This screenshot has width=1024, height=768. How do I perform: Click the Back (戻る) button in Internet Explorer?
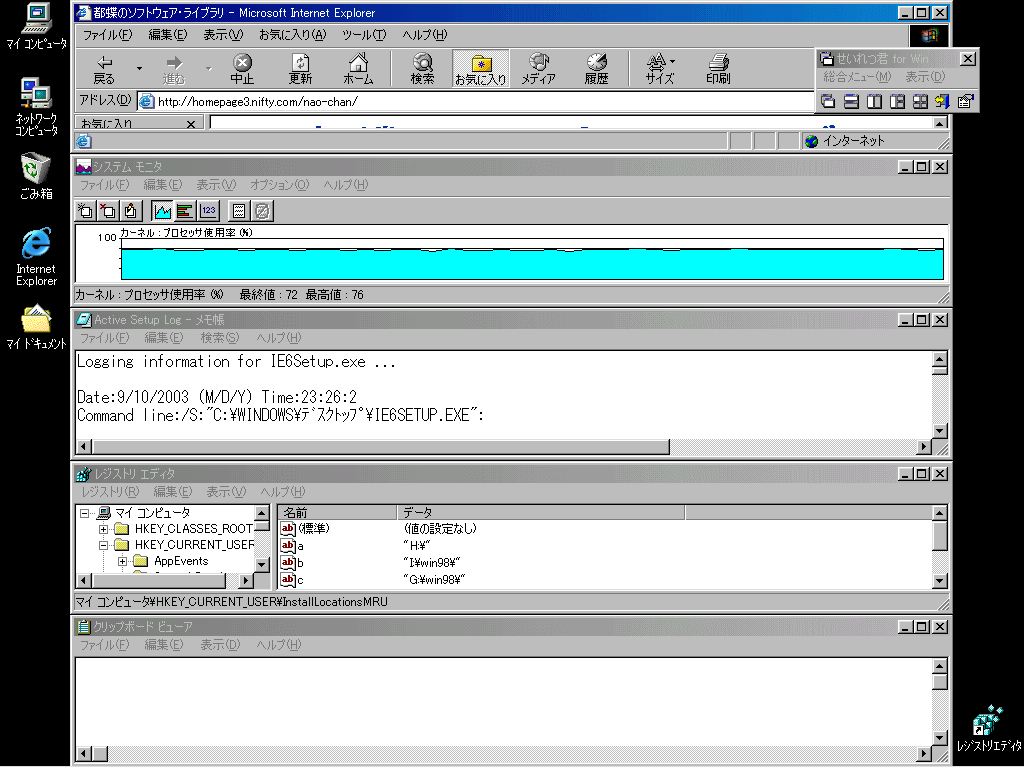click(104, 69)
